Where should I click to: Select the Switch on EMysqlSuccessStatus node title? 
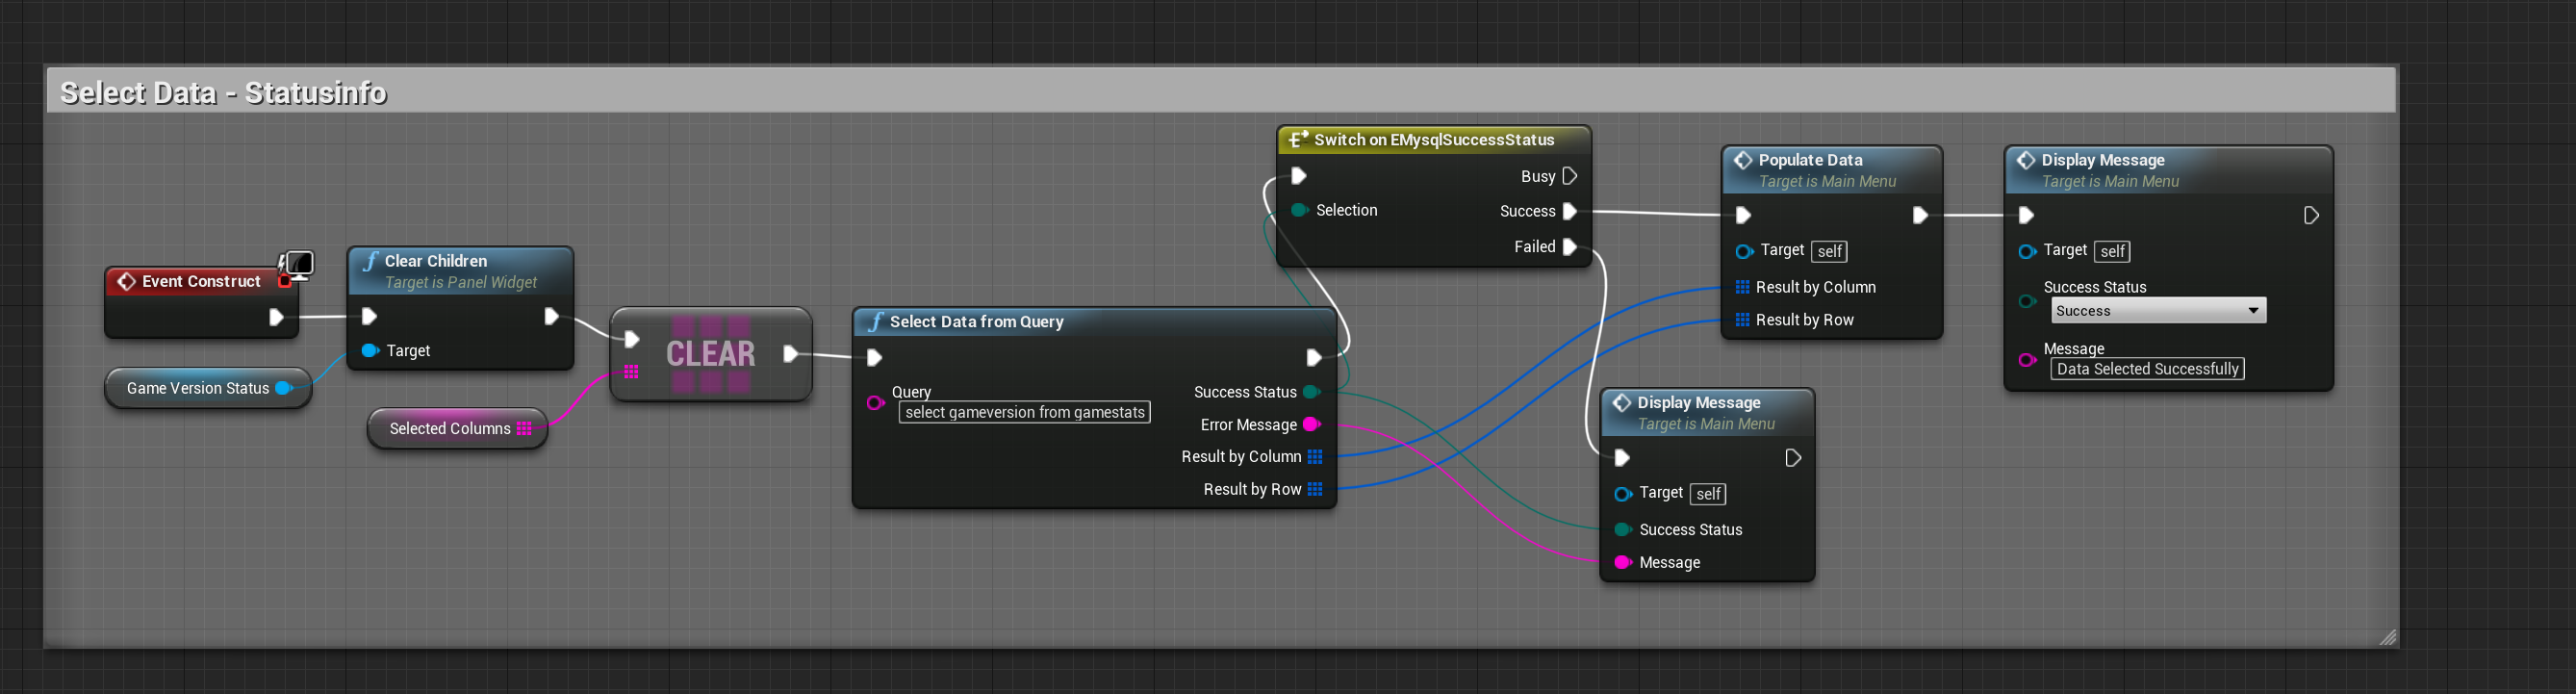[1434, 140]
